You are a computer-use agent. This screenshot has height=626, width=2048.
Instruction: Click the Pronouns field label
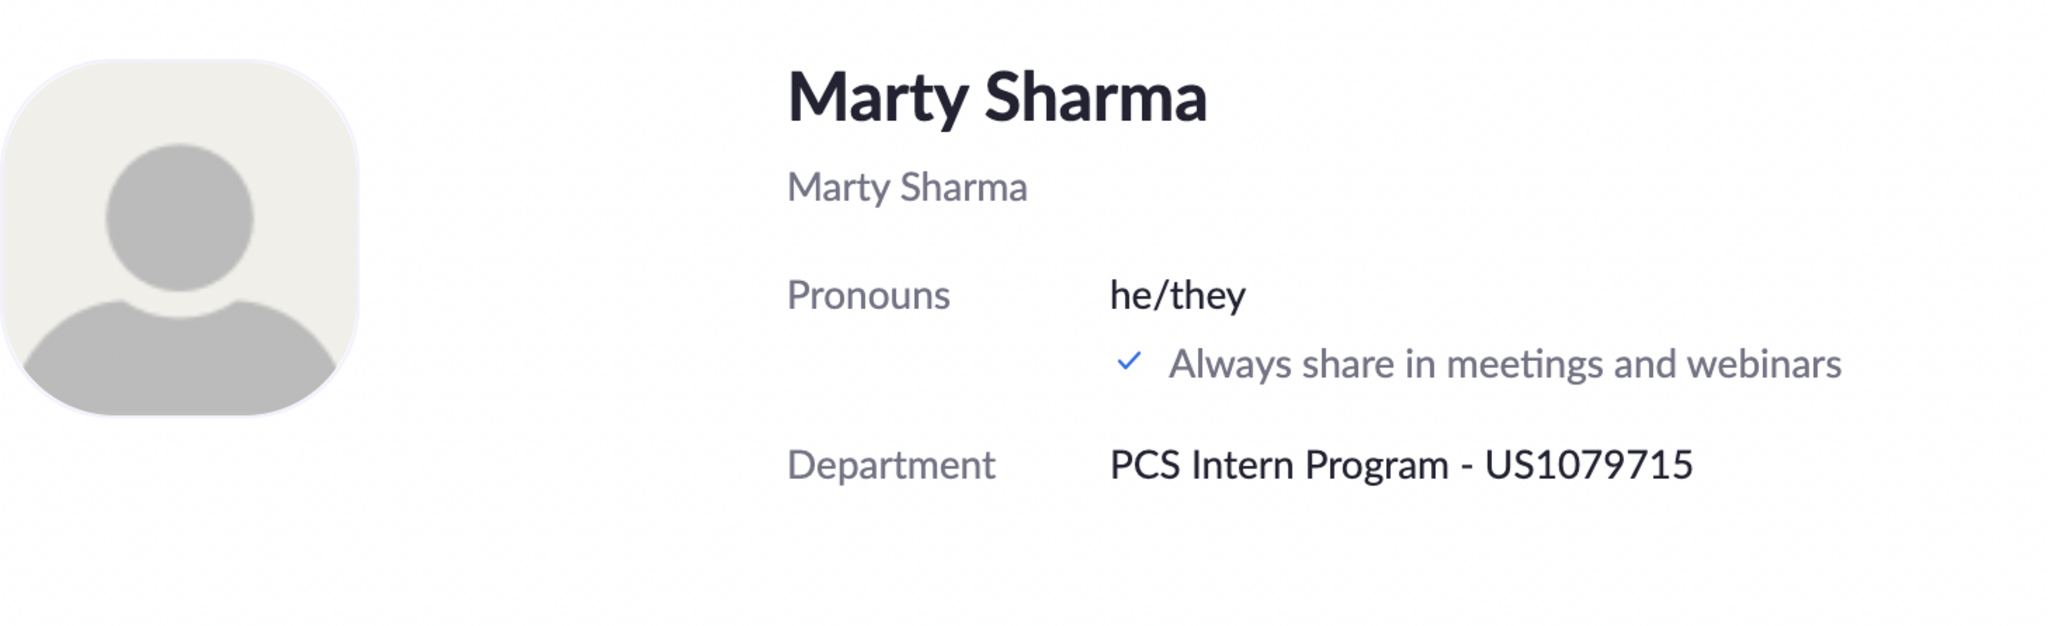point(868,296)
